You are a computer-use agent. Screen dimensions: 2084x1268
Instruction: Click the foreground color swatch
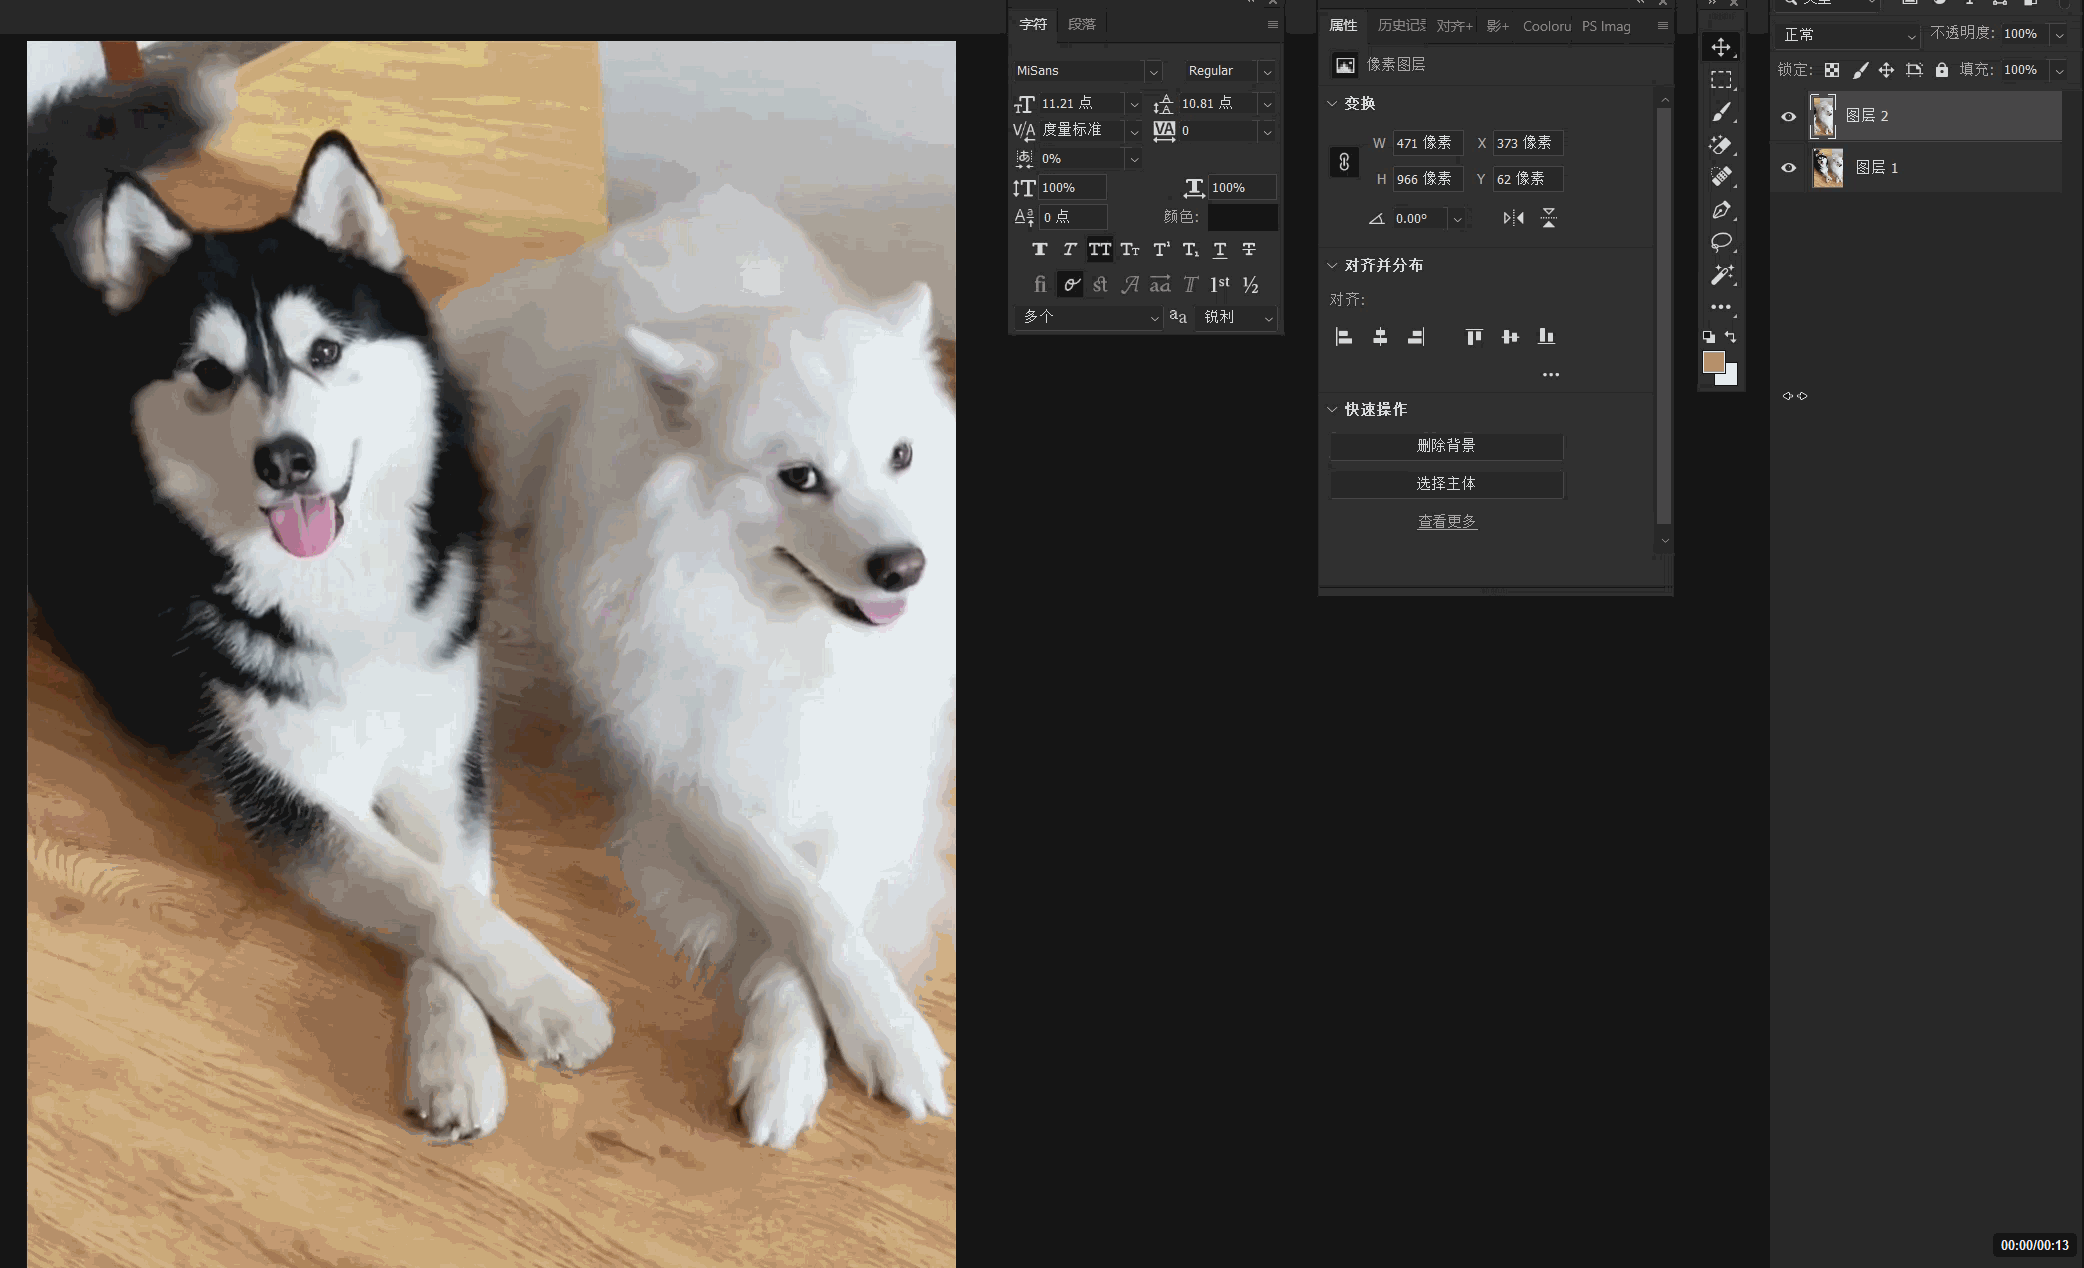coord(1713,362)
